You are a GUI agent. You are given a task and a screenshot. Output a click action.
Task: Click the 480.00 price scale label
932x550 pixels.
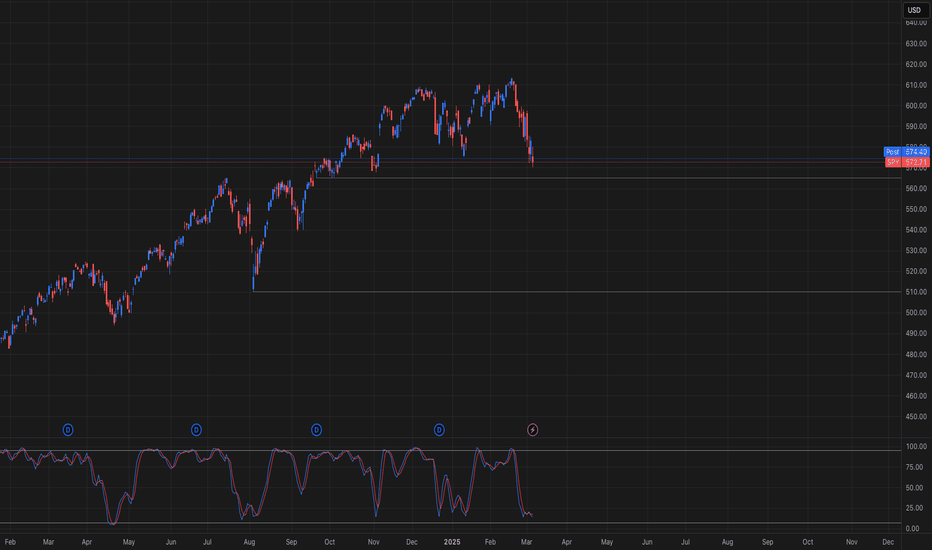tap(916, 354)
